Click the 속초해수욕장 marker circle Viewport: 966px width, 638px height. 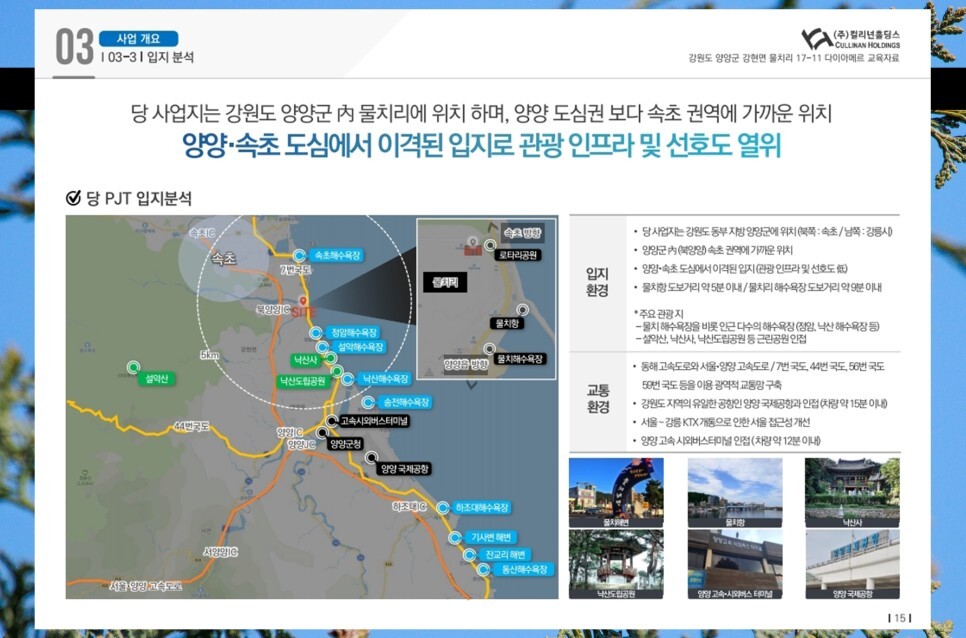click(x=299, y=256)
